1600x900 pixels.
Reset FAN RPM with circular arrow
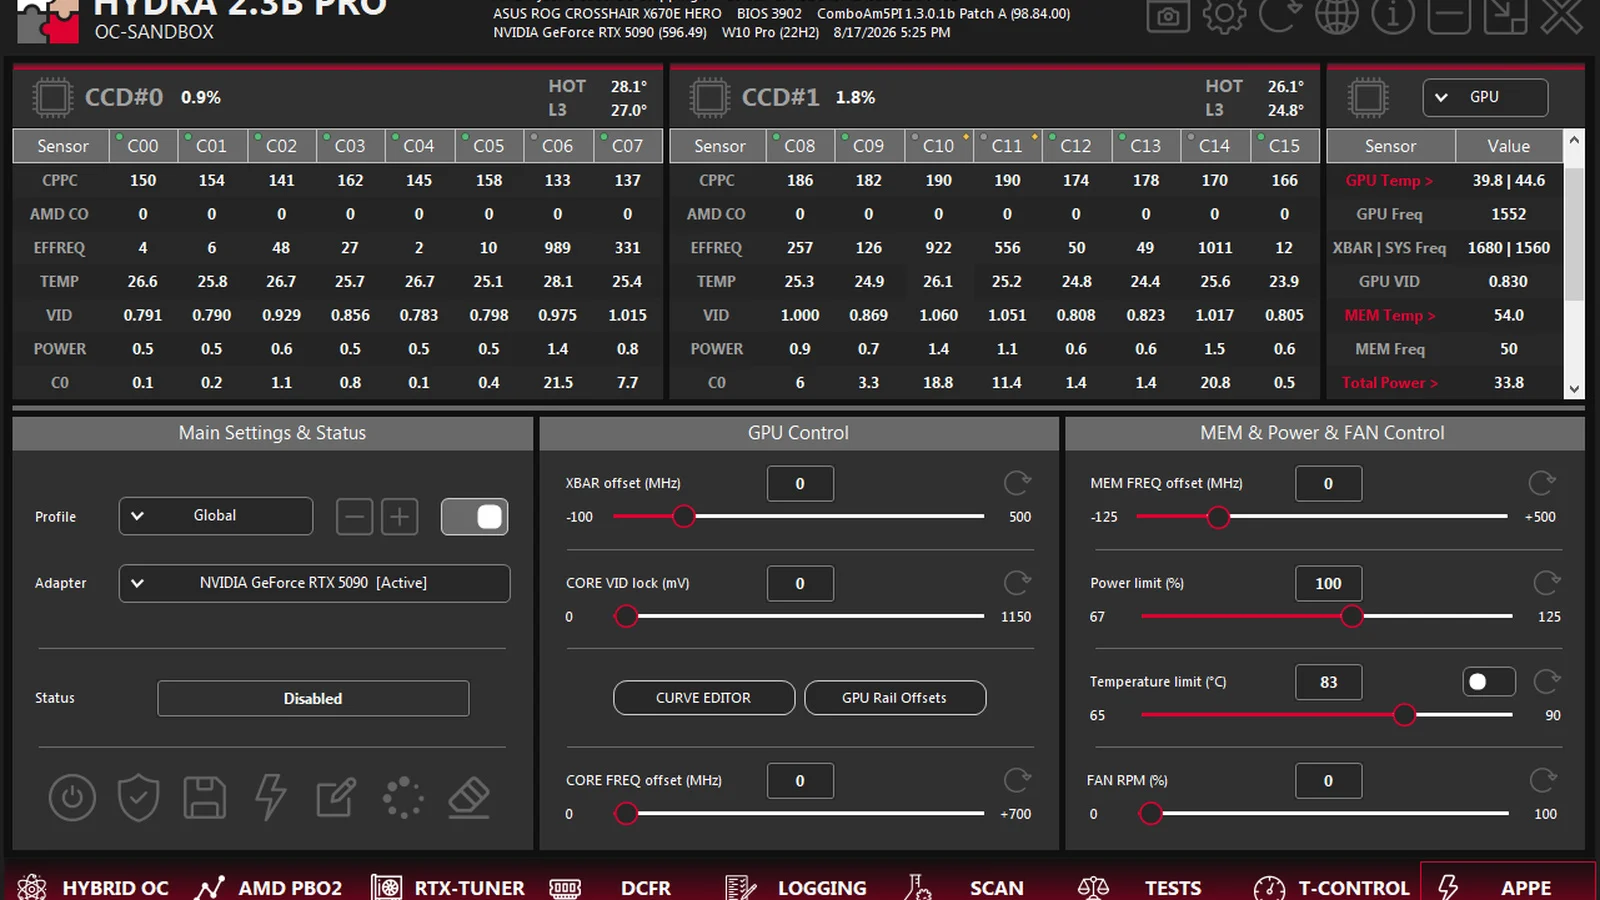click(x=1543, y=780)
